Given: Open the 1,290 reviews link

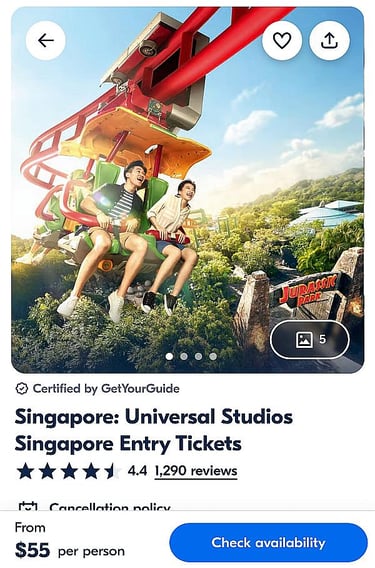Looking at the screenshot, I should [x=196, y=471].
